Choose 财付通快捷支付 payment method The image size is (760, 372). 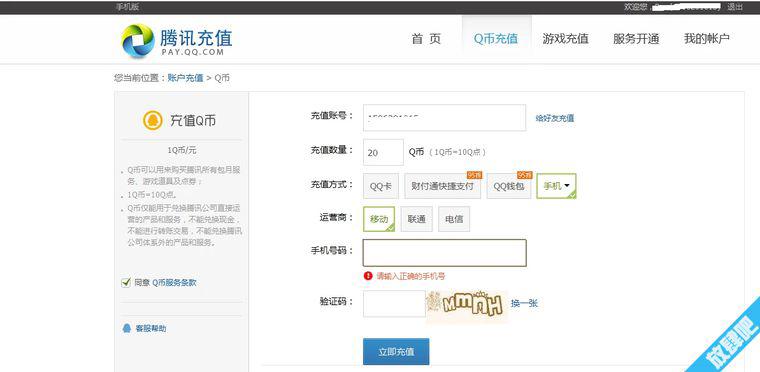(443, 186)
